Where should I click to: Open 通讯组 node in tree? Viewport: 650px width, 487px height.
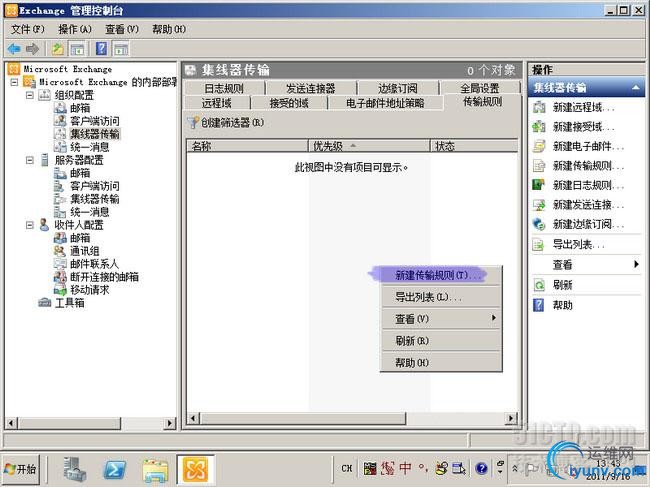click(x=85, y=251)
